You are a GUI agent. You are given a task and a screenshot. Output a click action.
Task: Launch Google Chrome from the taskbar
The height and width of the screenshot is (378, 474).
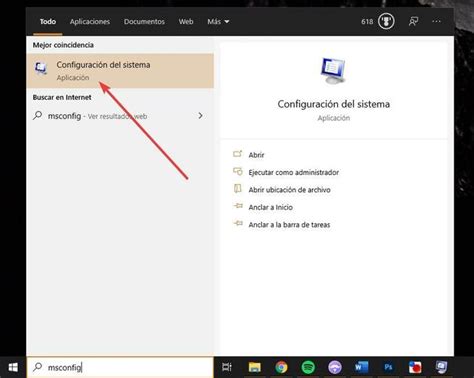281,367
